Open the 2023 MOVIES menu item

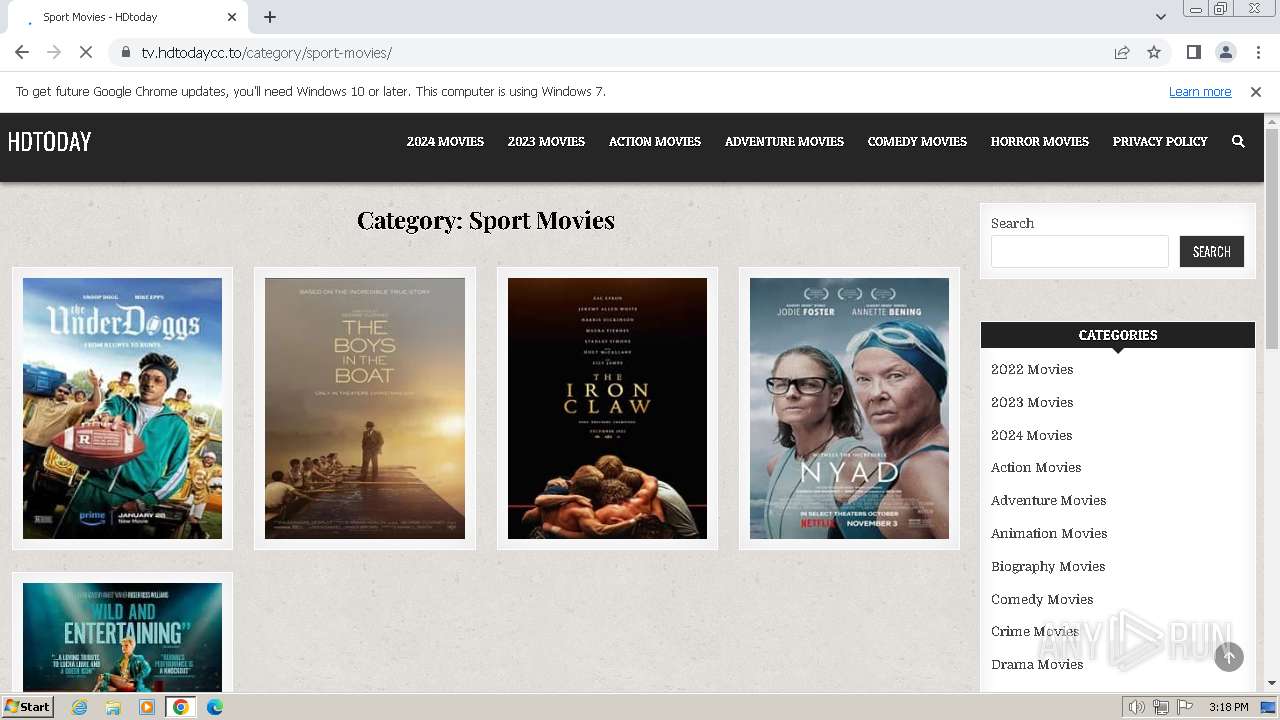[546, 141]
